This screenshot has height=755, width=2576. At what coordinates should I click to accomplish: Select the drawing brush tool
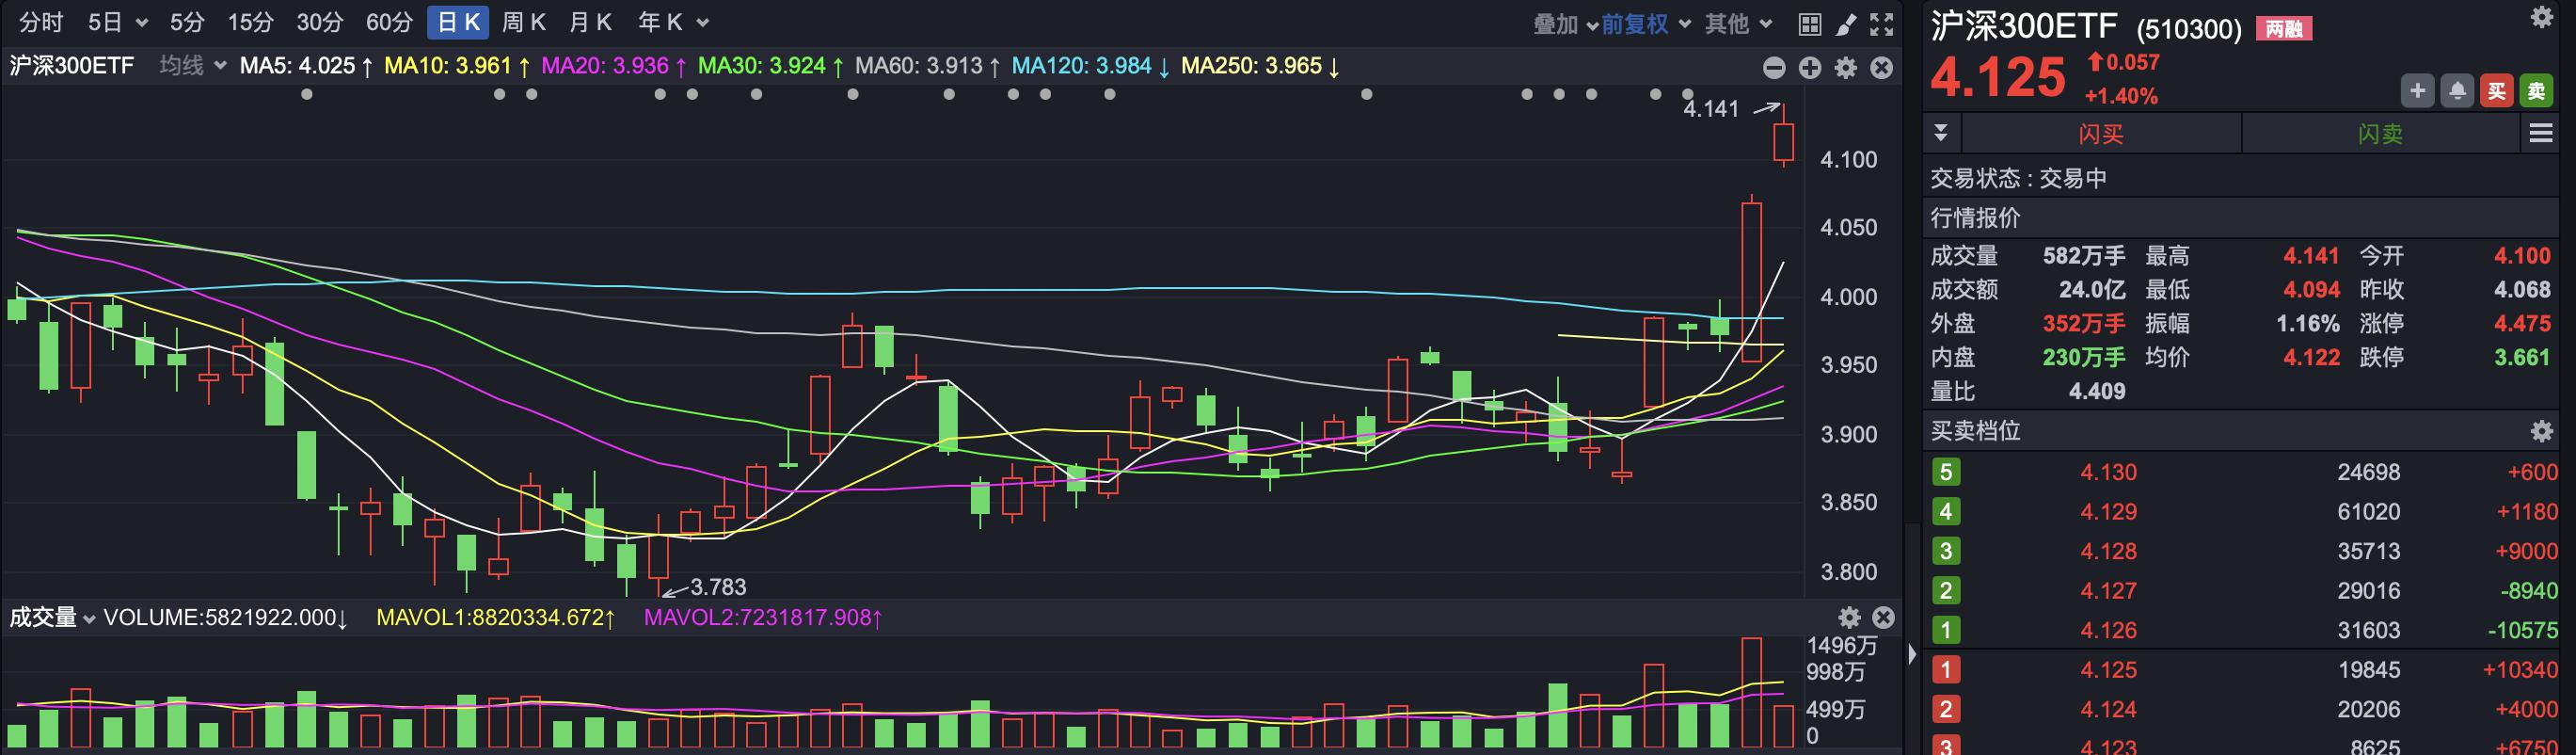[1846, 24]
